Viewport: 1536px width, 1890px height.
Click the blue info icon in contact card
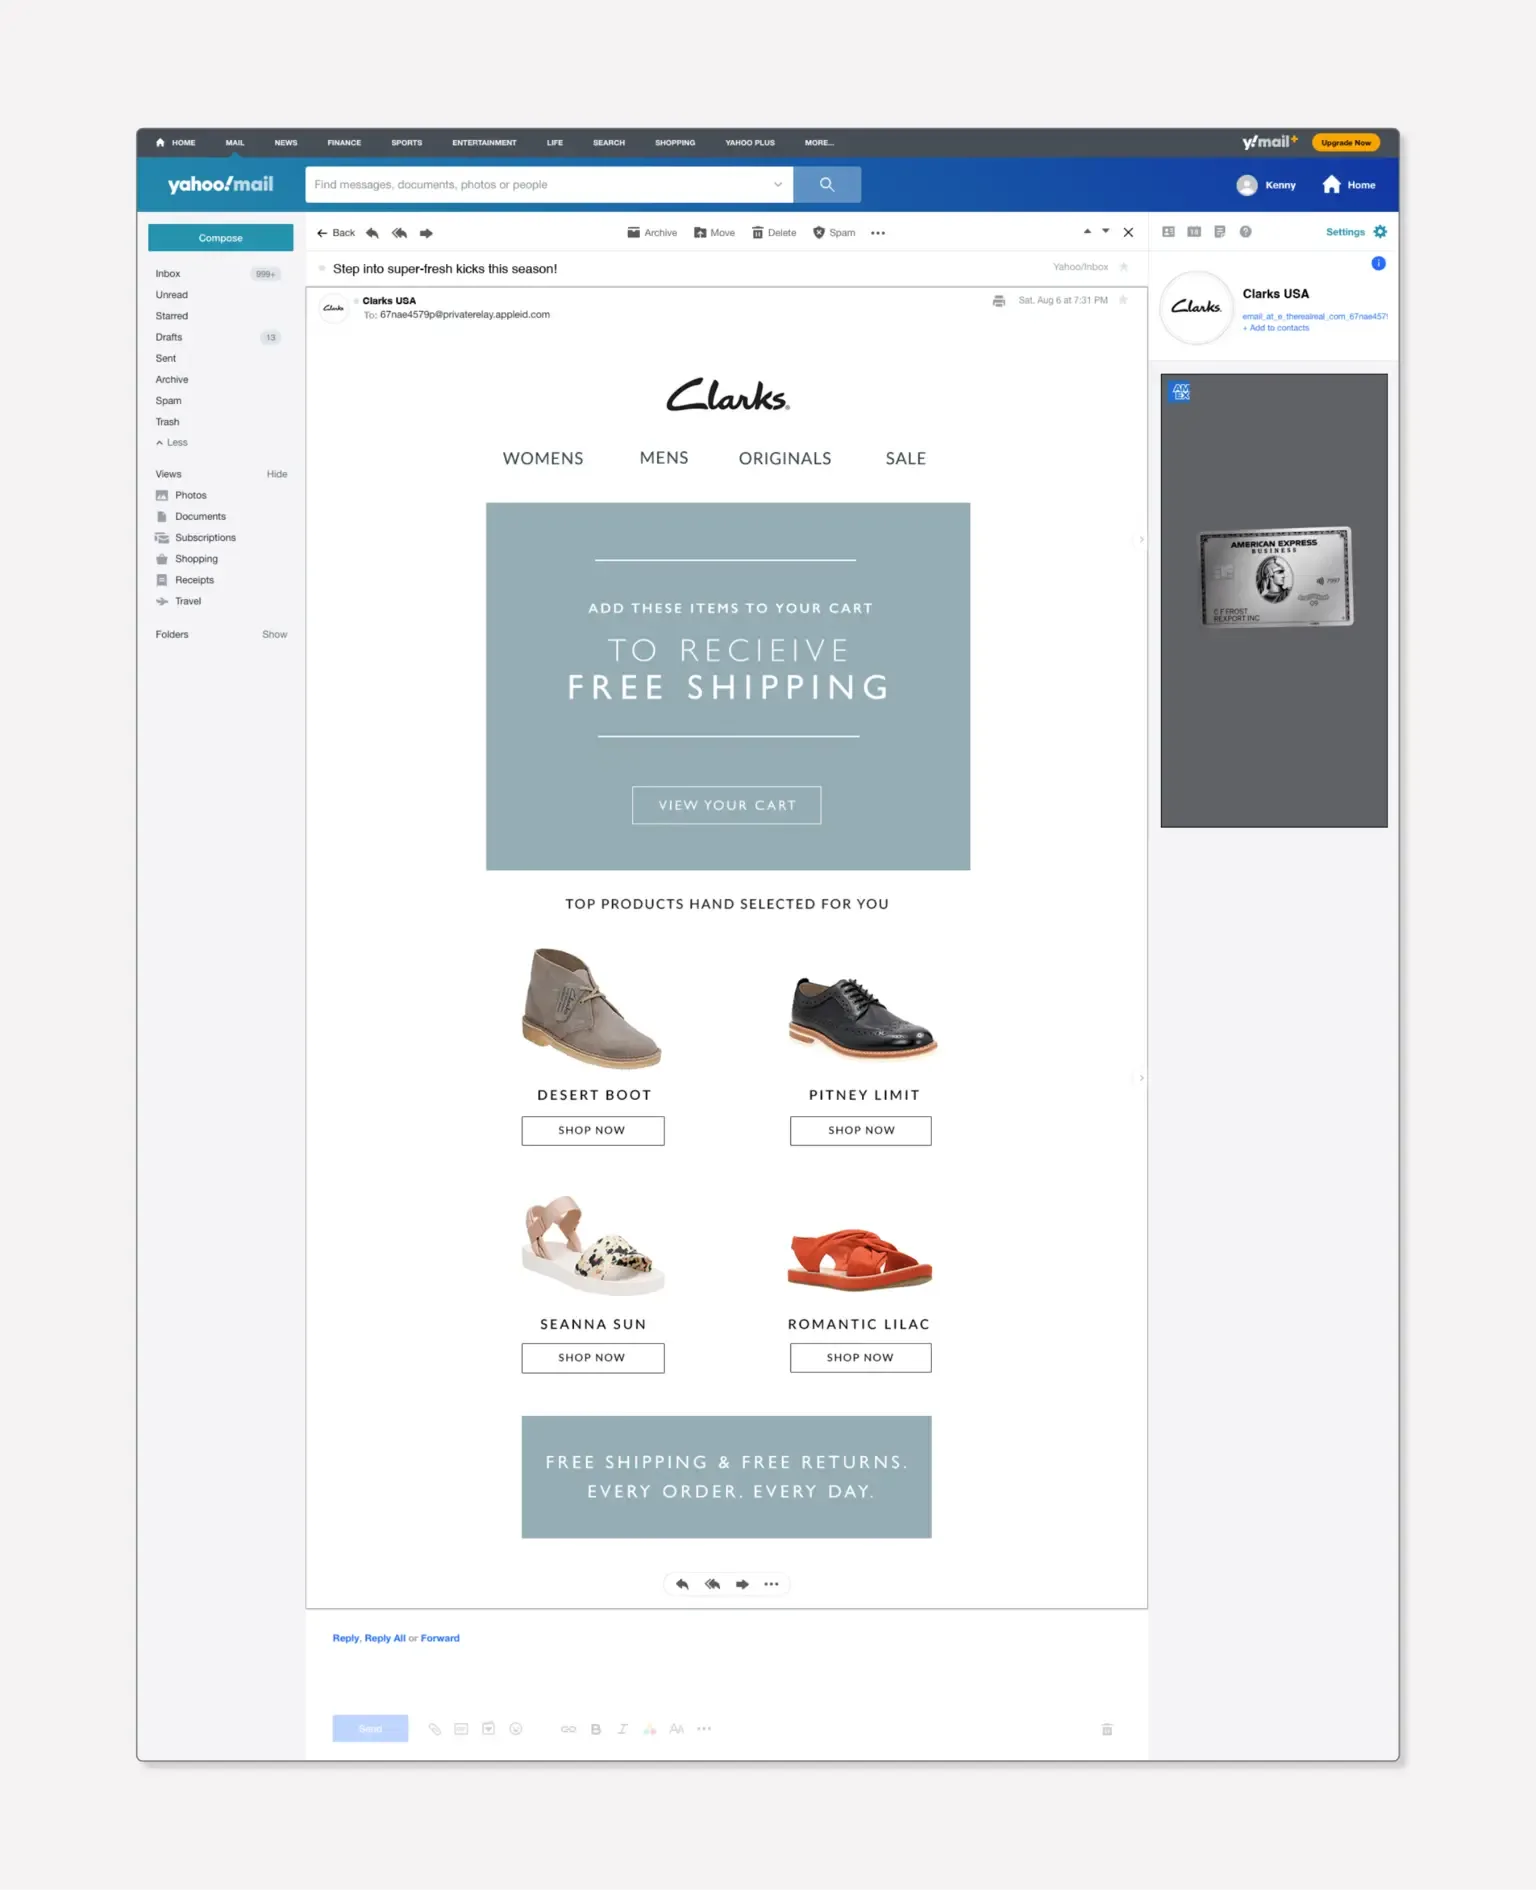(1378, 264)
